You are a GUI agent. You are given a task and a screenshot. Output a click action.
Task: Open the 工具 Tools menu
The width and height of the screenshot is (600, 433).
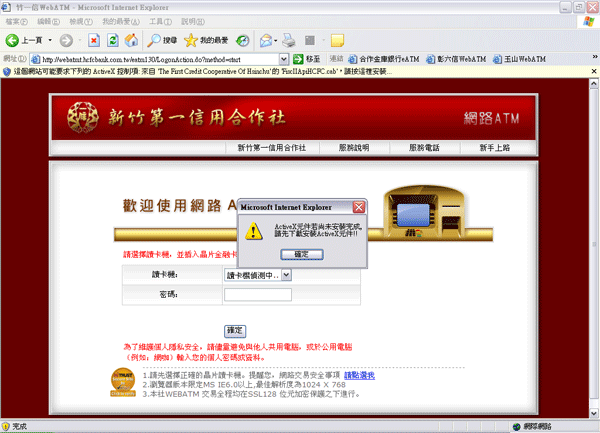click(160, 22)
